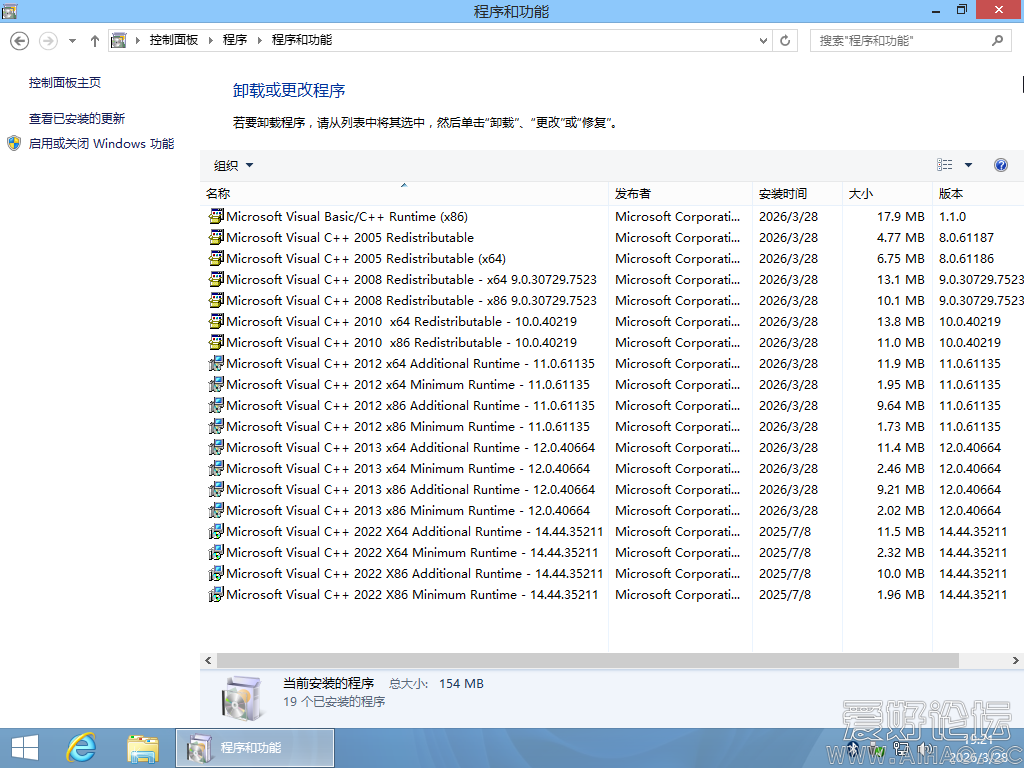Select icon of Visual C++ 2010 x64 Redistributable
1024x768 pixels.
pyautogui.click(x=216, y=321)
